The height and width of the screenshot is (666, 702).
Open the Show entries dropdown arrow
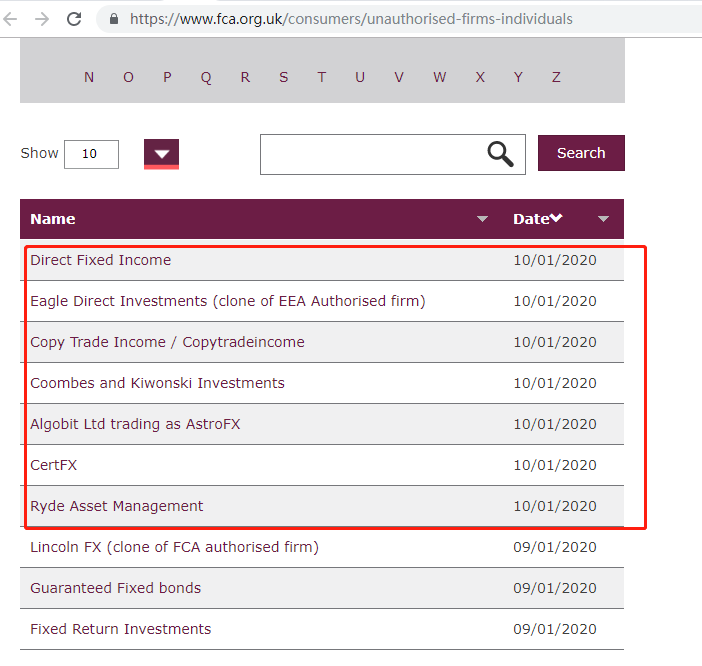click(161, 154)
